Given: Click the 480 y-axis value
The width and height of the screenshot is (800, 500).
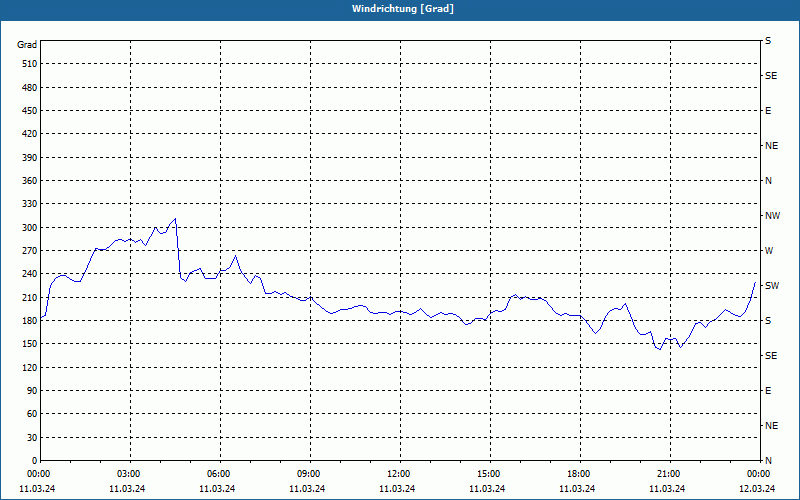Looking at the screenshot, I should pos(30,88).
